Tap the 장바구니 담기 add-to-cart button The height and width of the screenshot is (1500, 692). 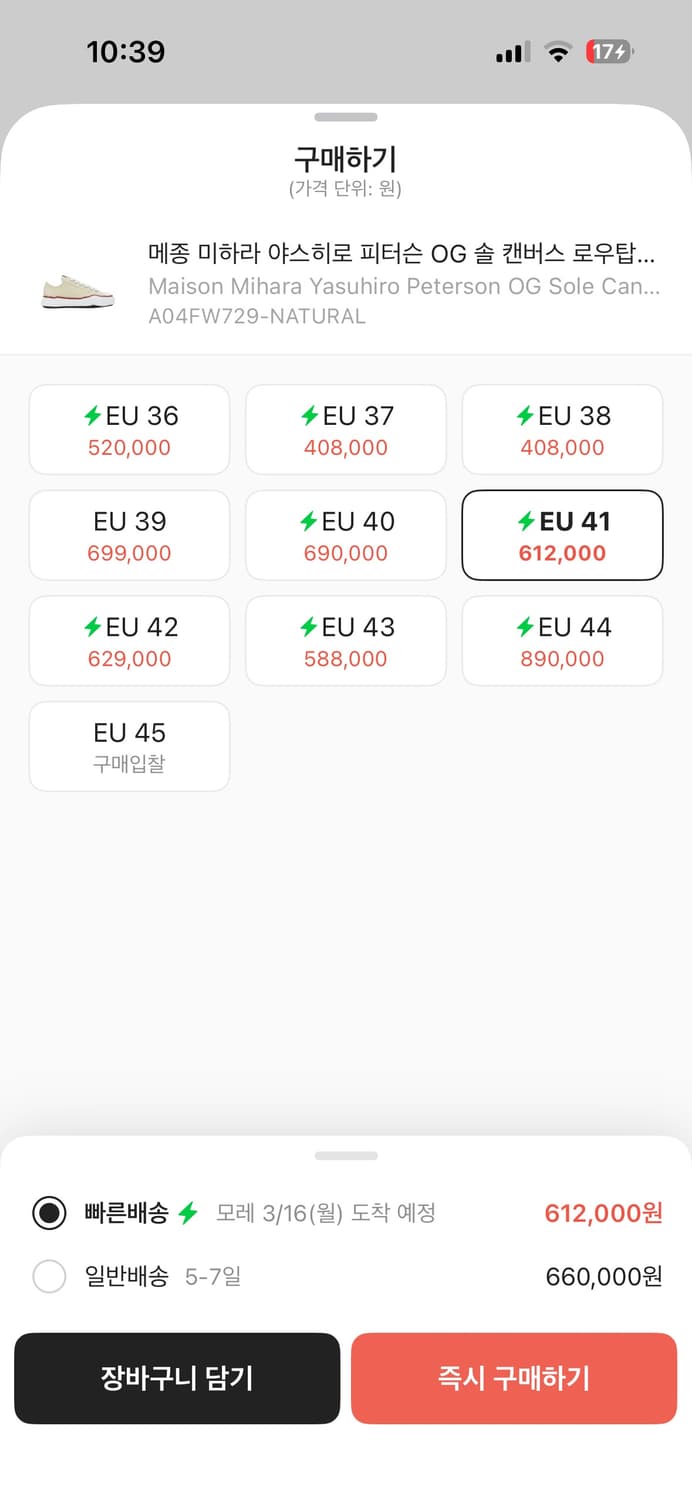pyautogui.click(x=177, y=1378)
